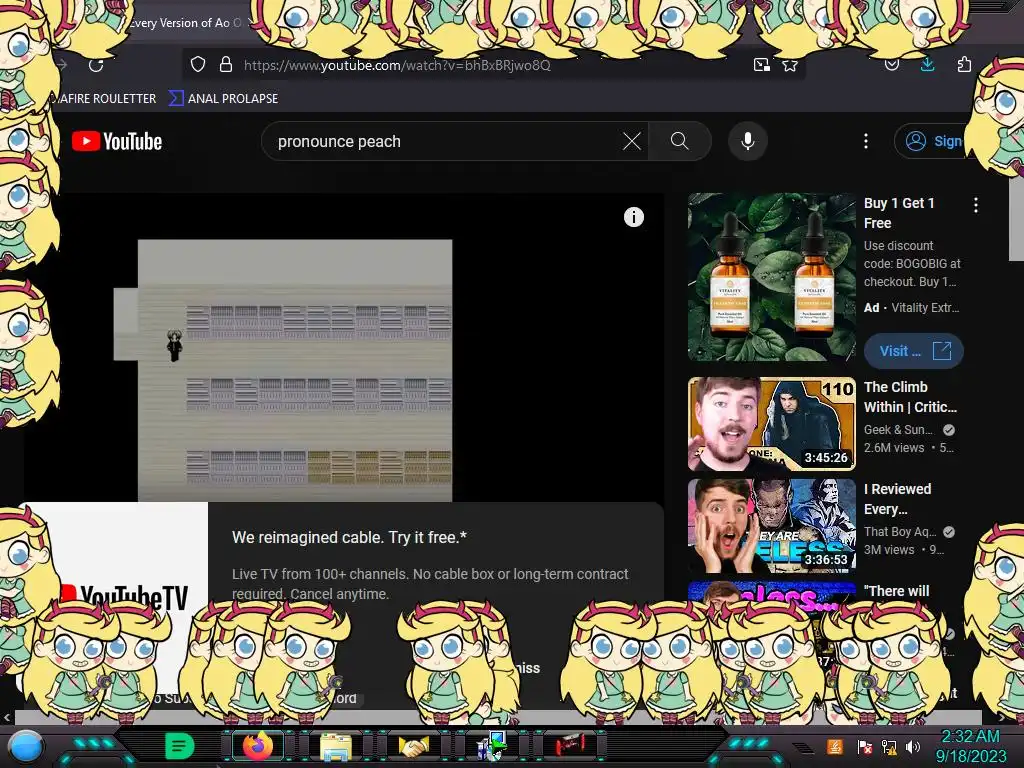Open the handshake icon app on taskbar

tap(414, 746)
